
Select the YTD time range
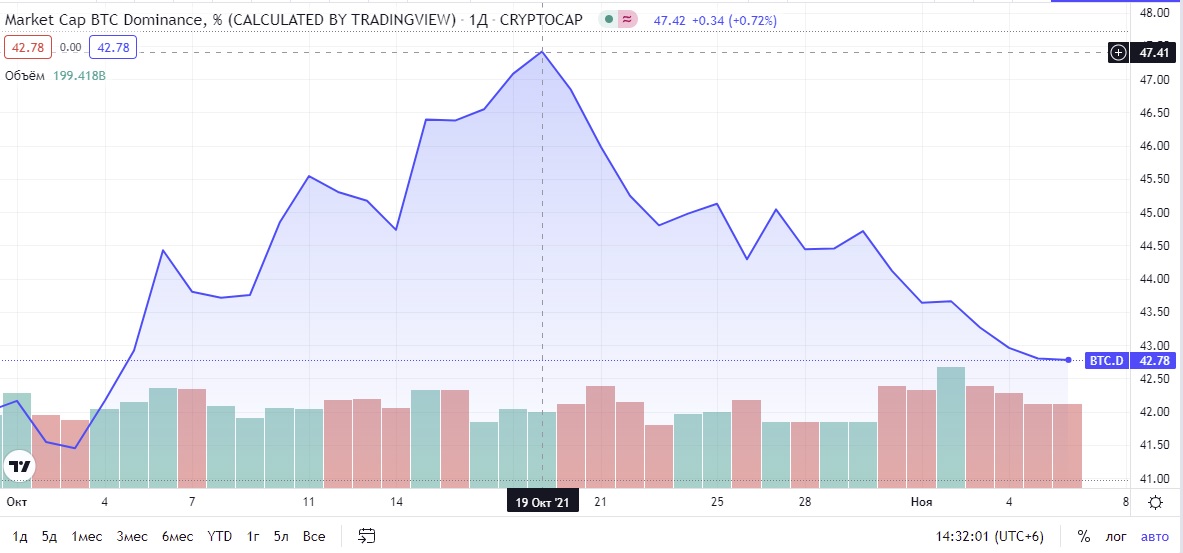(220, 536)
